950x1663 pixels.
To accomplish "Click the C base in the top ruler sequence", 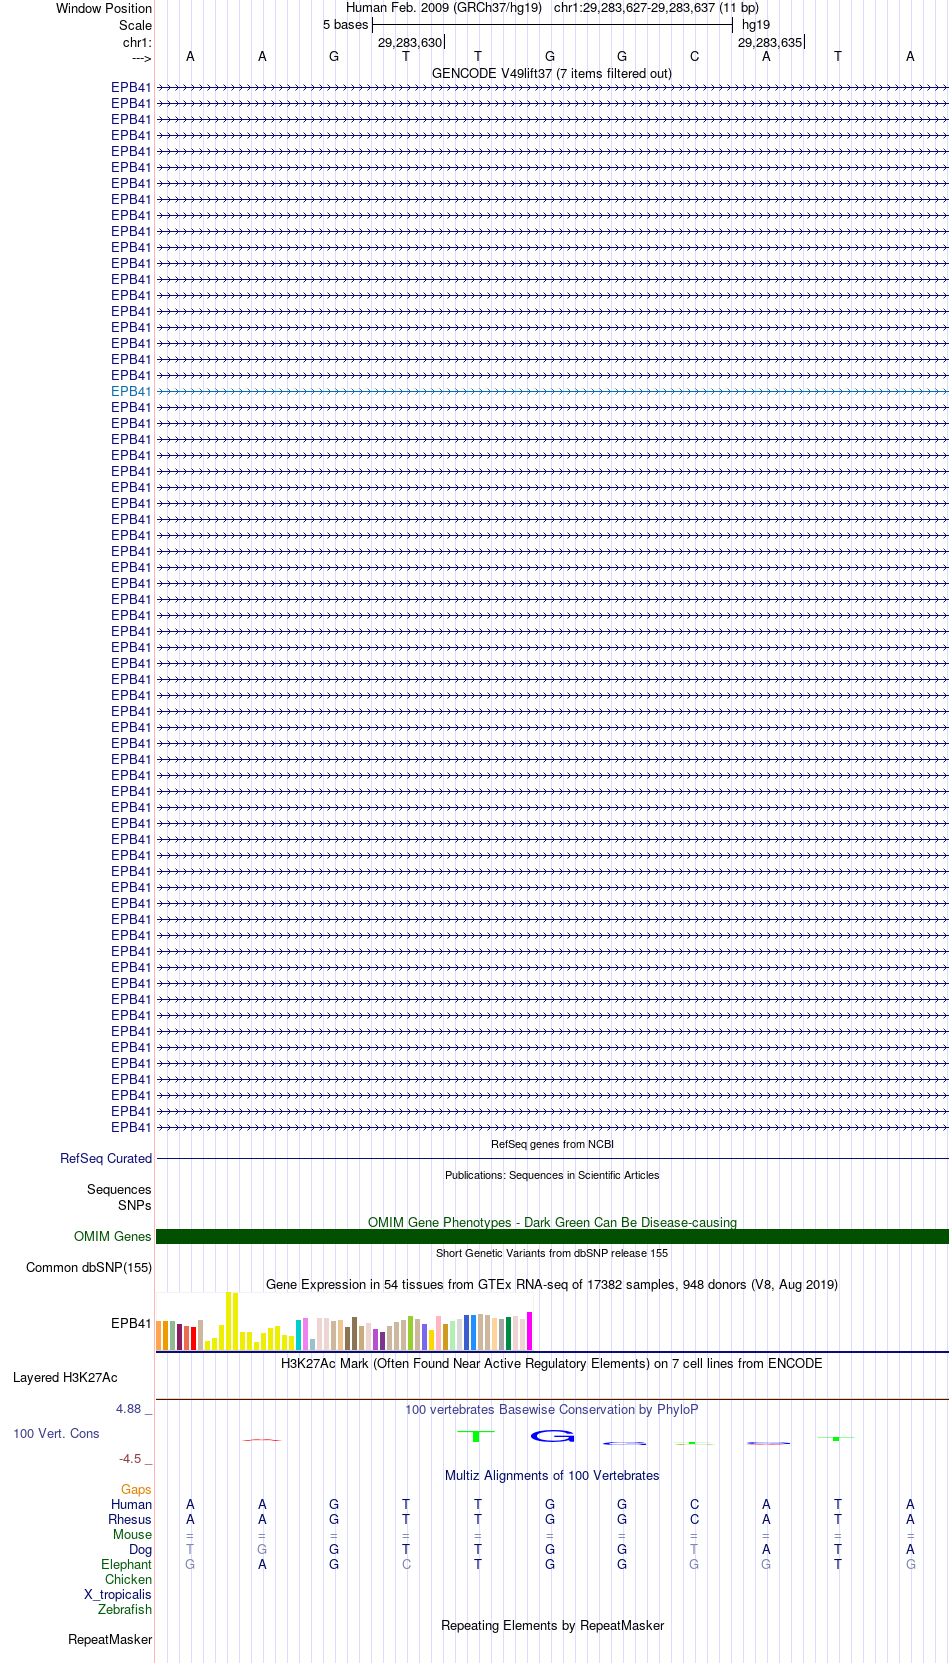I will 694,57.
